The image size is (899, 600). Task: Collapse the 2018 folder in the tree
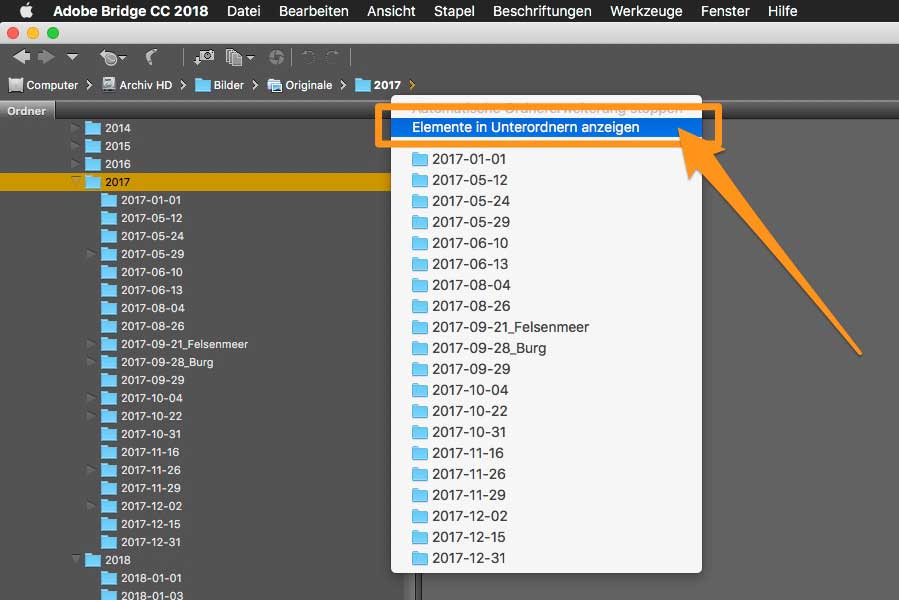pos(76,559)
